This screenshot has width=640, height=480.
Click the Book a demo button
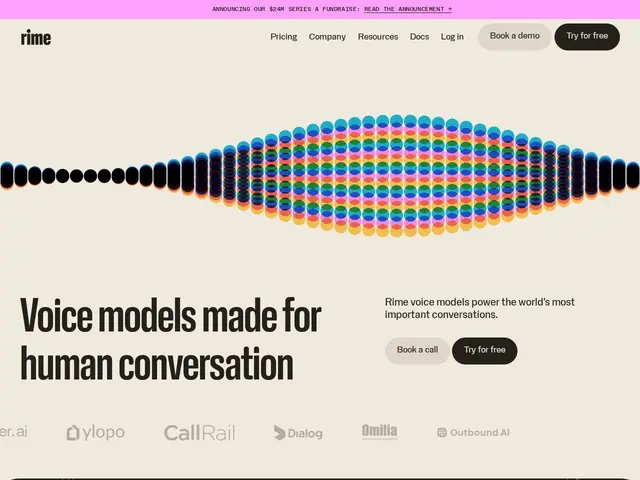coord(515,37)
